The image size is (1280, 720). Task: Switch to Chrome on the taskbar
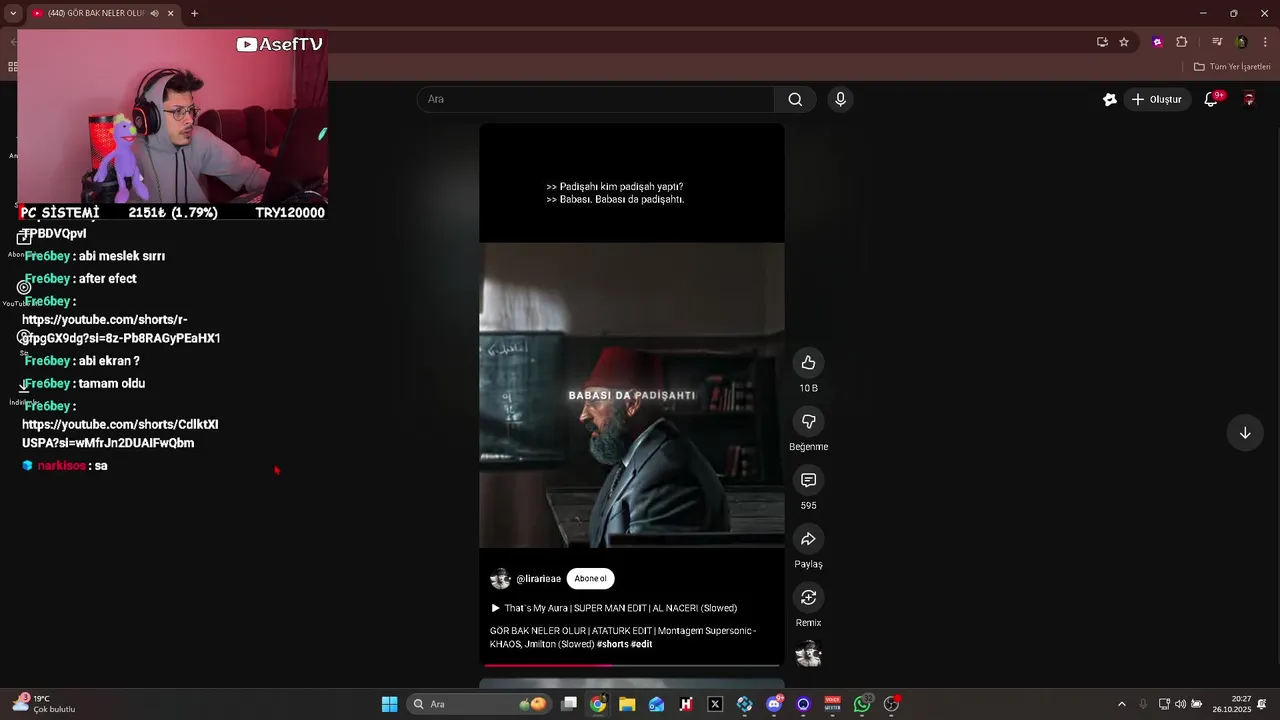[x=598, y=704]
